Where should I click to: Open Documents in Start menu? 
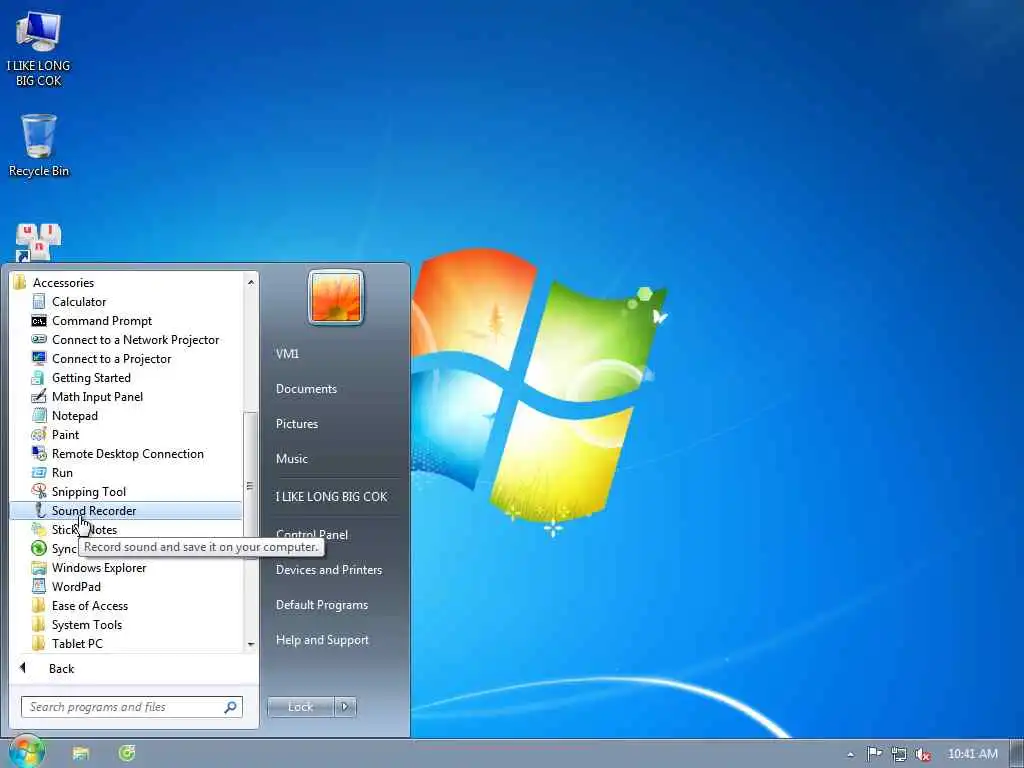[x=306, y=389]
